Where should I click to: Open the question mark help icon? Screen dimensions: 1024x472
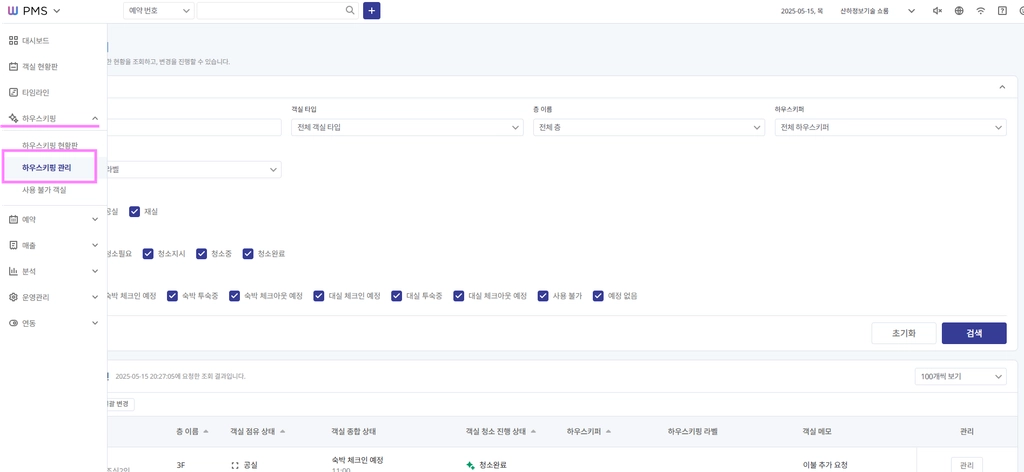(x=1002, y=11)
